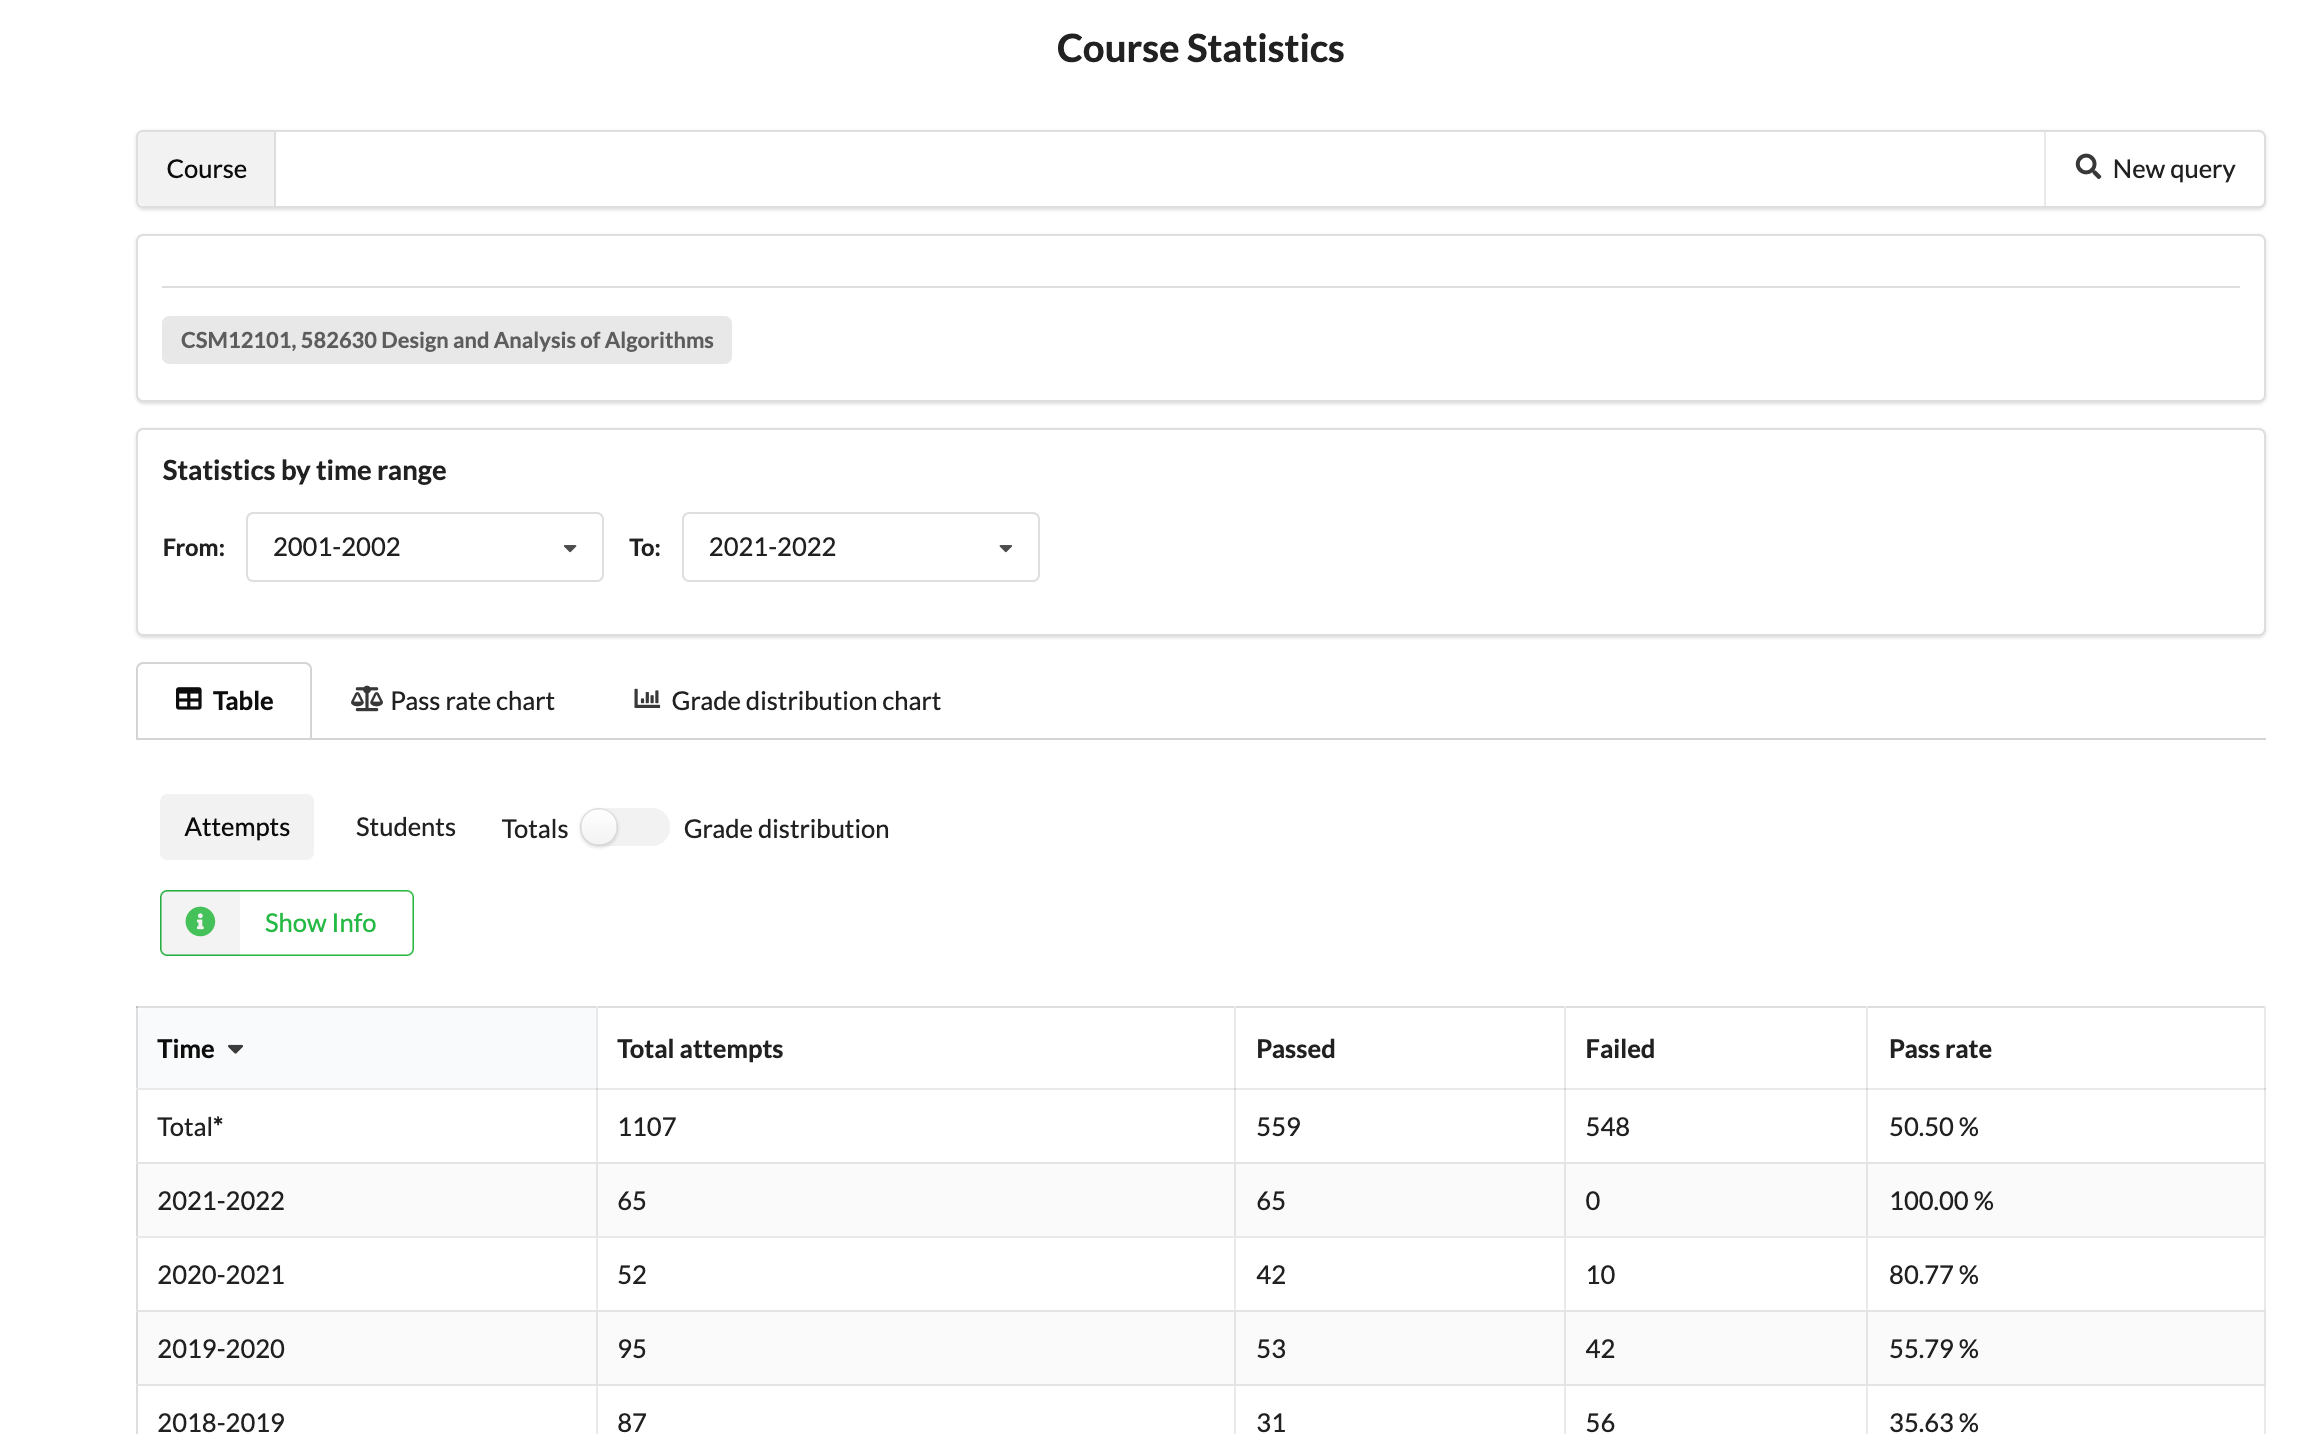2304x1434 pixels.
Task: Click the bar chart icon beside Grade distribution chart
Action: [x=647, y=699]
